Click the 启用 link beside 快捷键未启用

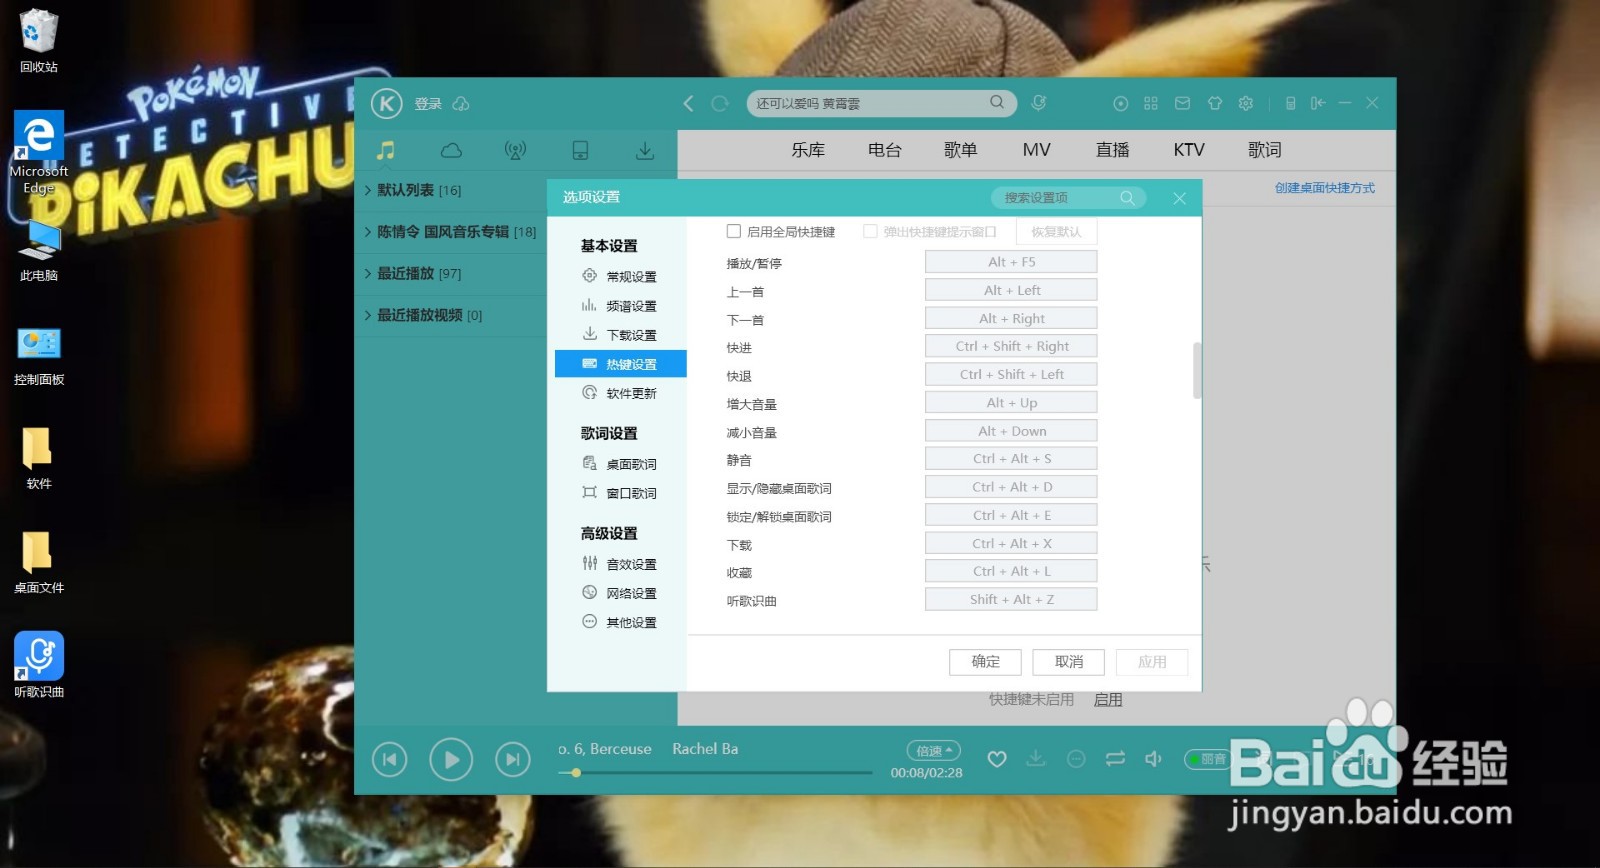1108,700
